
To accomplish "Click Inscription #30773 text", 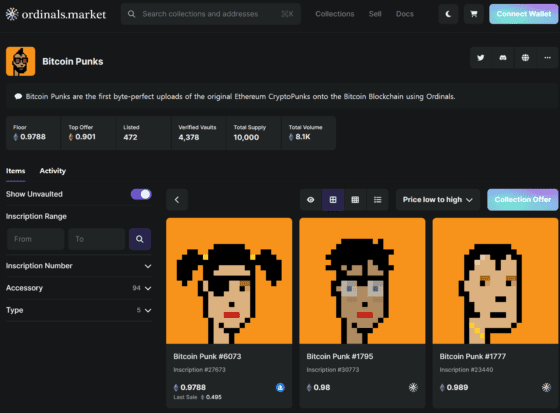I will [333, 370].
